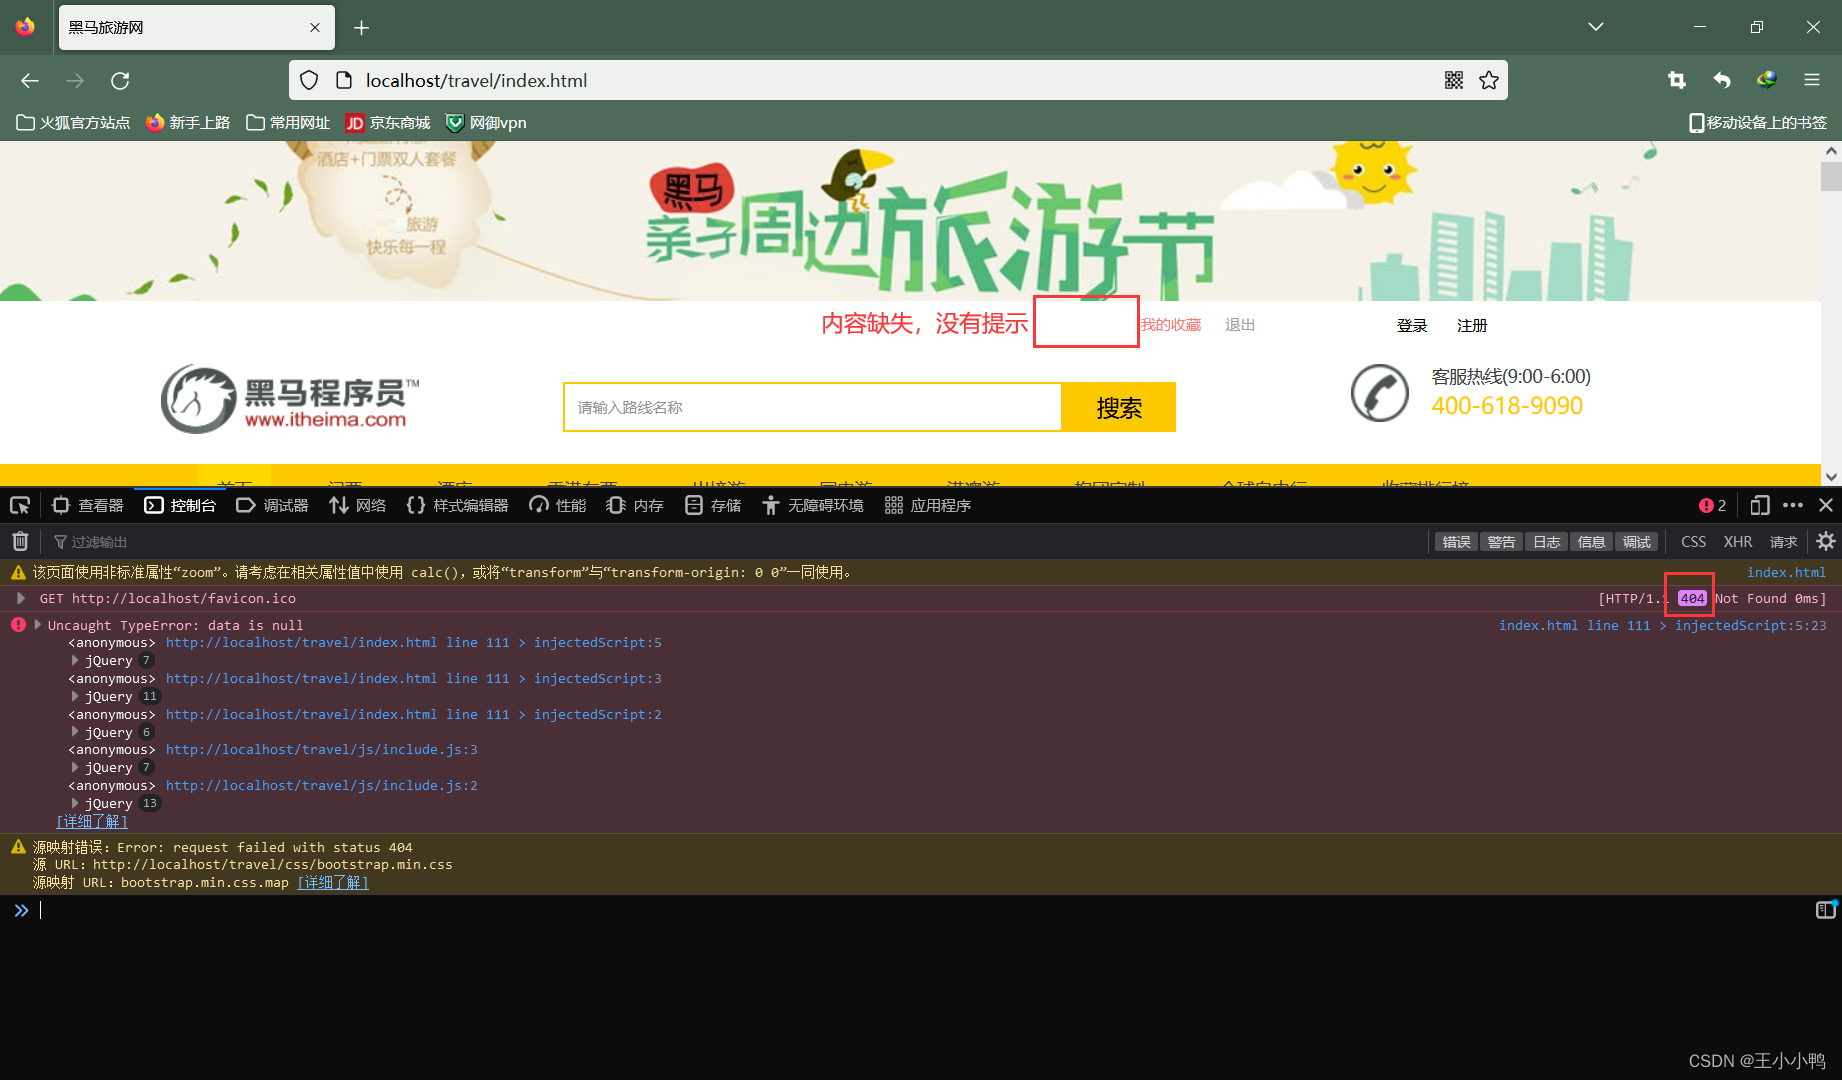The height and width of the screenshot is (1080, 1842).
Task: Show the QR code for this page
Action: tap(1454, 80)
